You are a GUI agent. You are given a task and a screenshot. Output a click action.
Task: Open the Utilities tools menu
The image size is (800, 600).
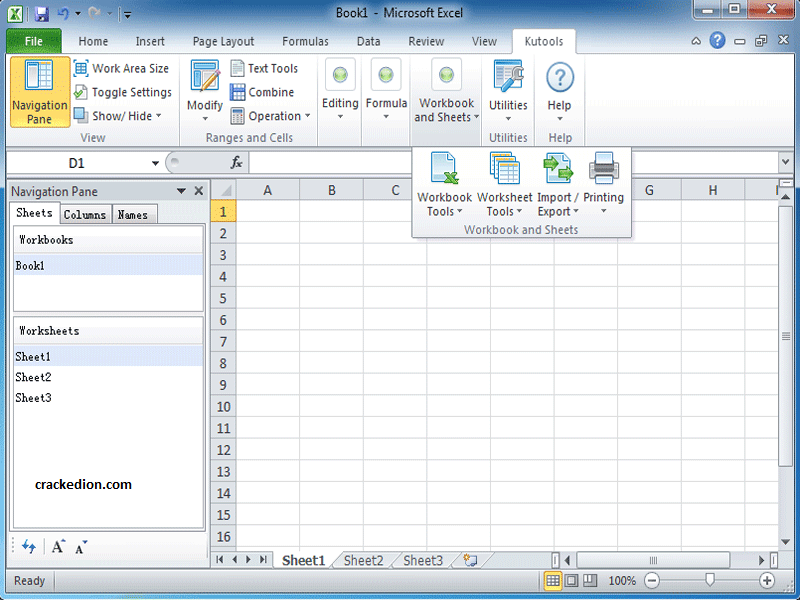click(508, 91)
